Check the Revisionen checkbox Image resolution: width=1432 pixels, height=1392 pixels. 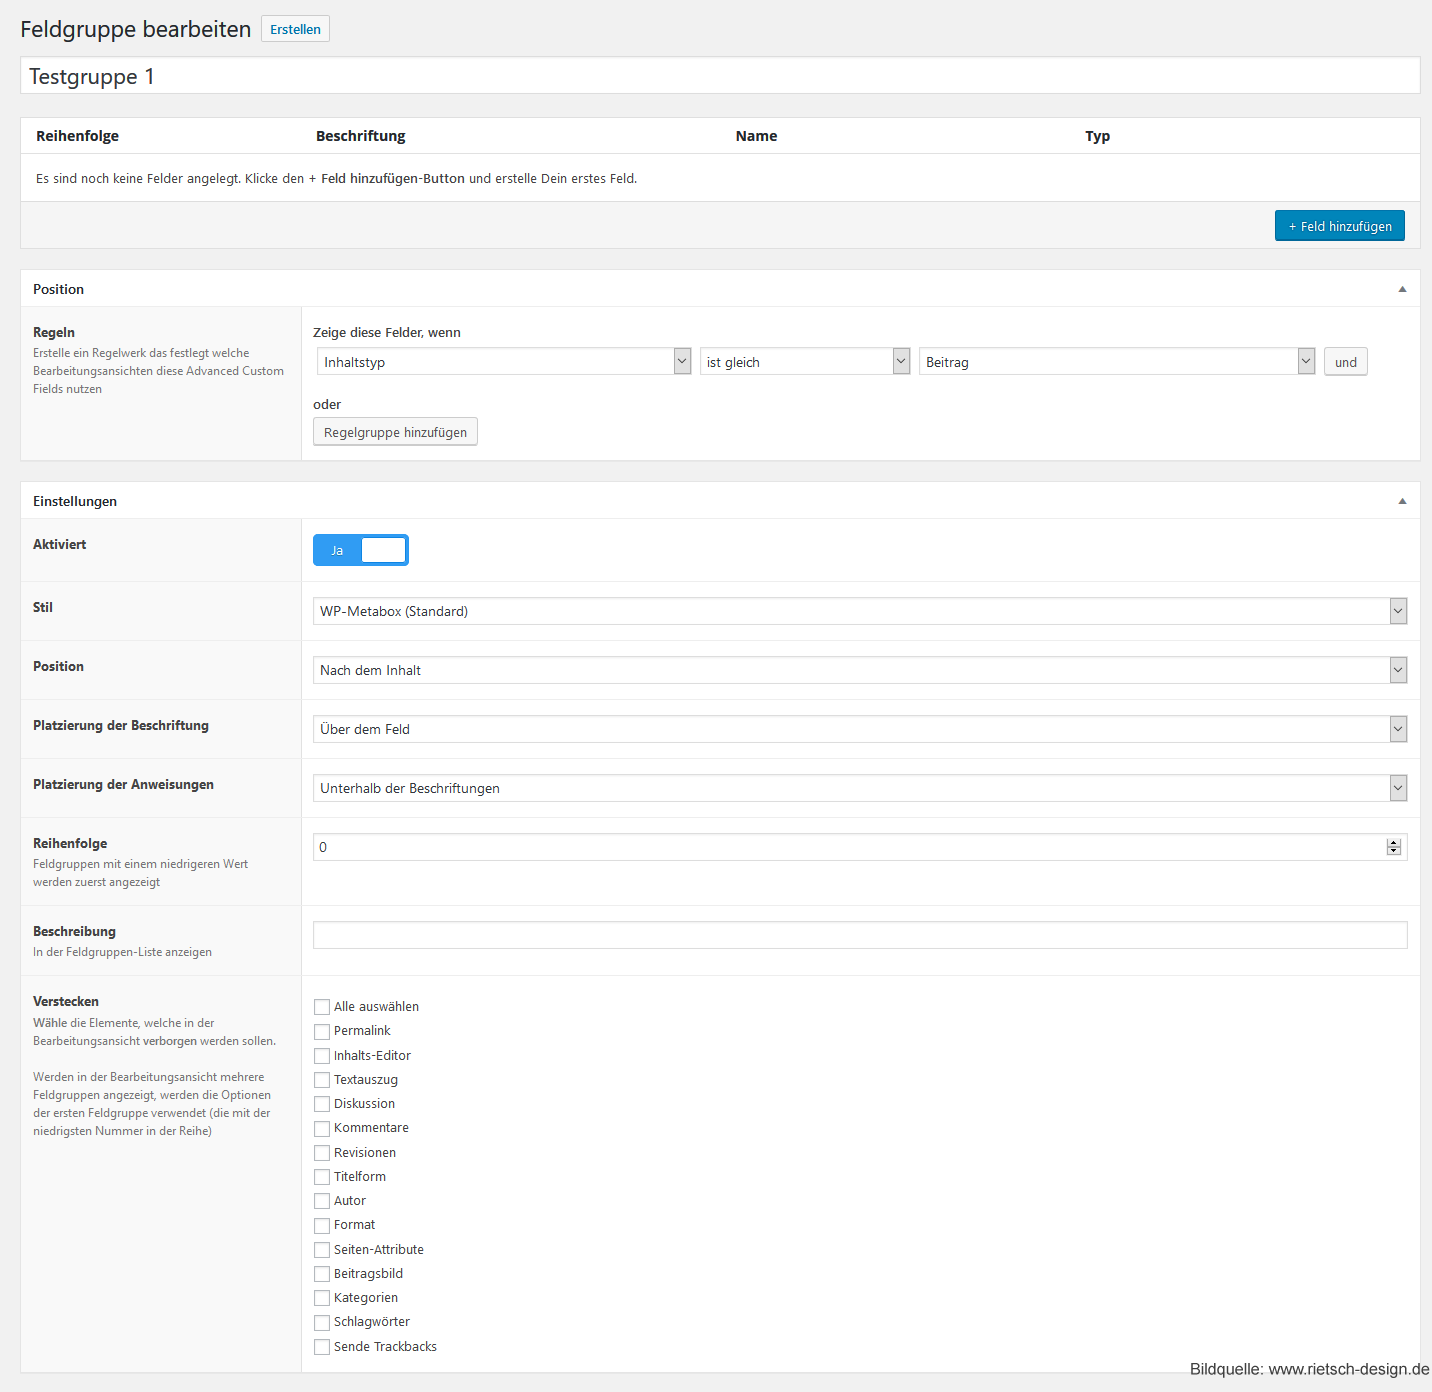coord(322,1153)
